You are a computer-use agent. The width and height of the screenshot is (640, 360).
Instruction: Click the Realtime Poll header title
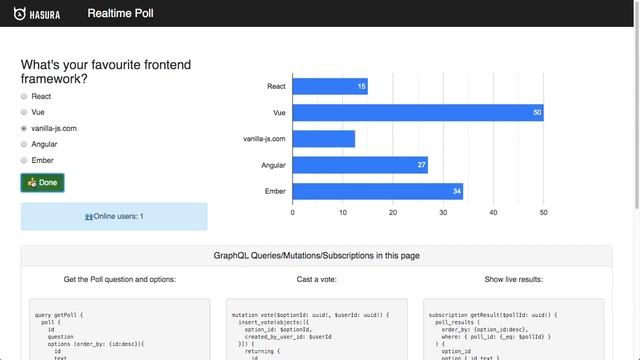coord(120,13)
